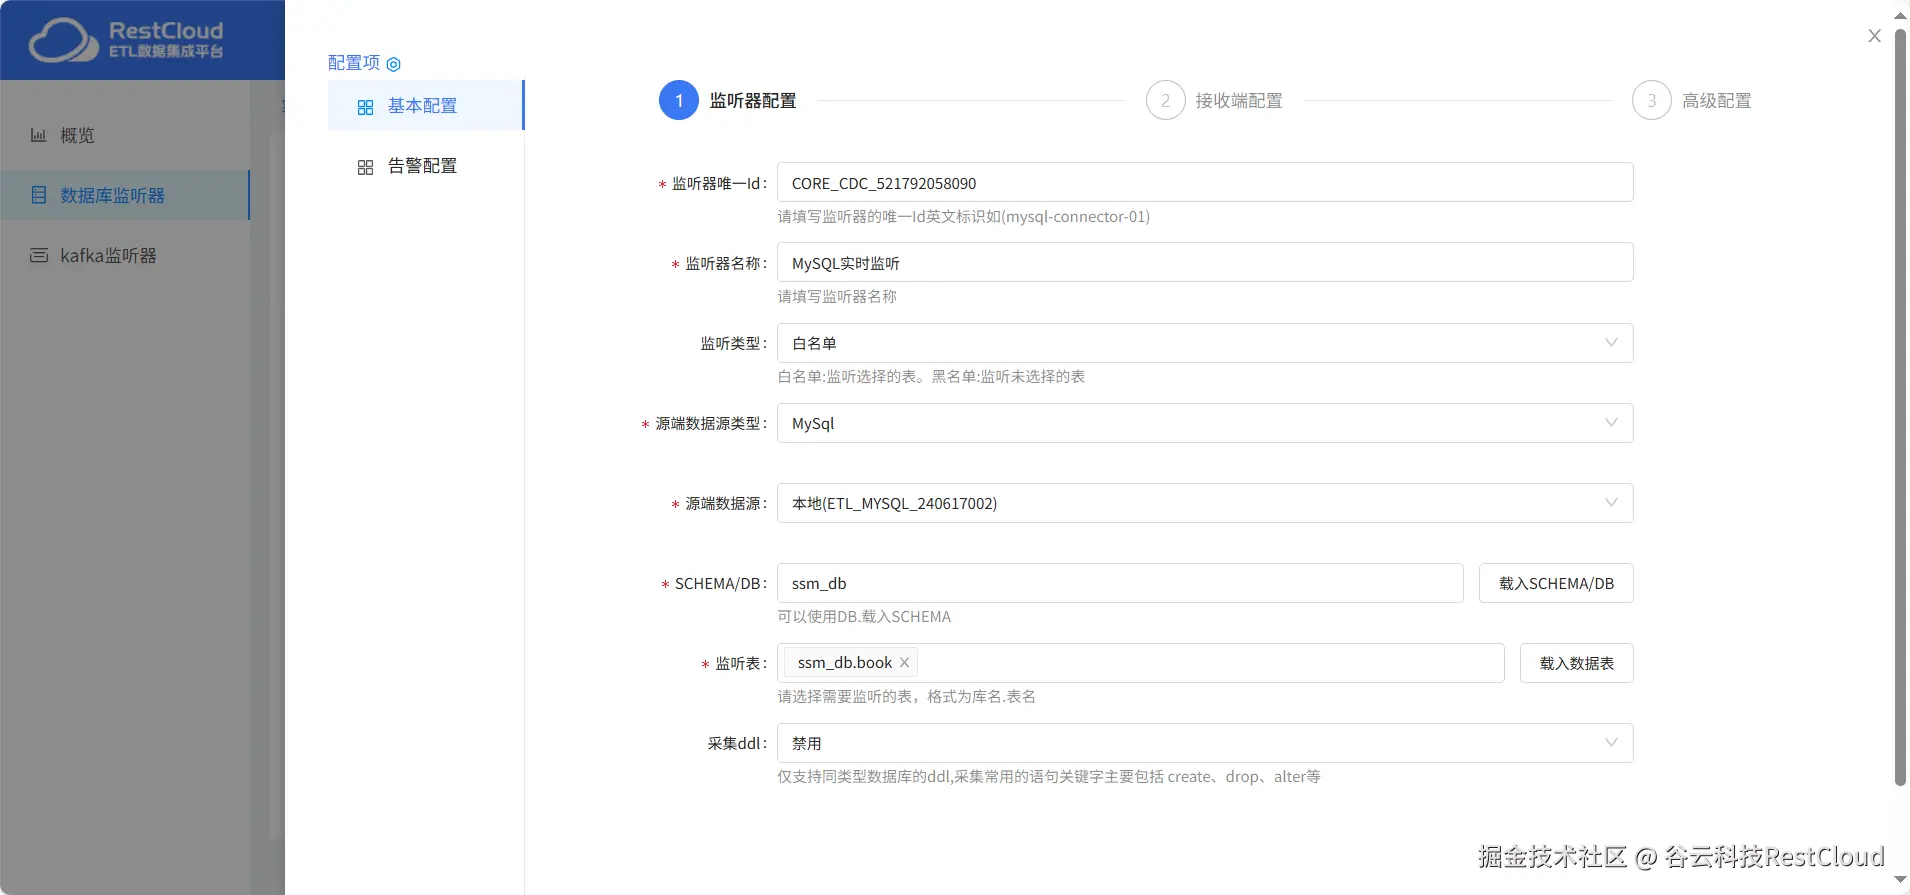Click the SCHEMA/DB input with ssm_db
Screen dimensions: 1910x895
1120,583
